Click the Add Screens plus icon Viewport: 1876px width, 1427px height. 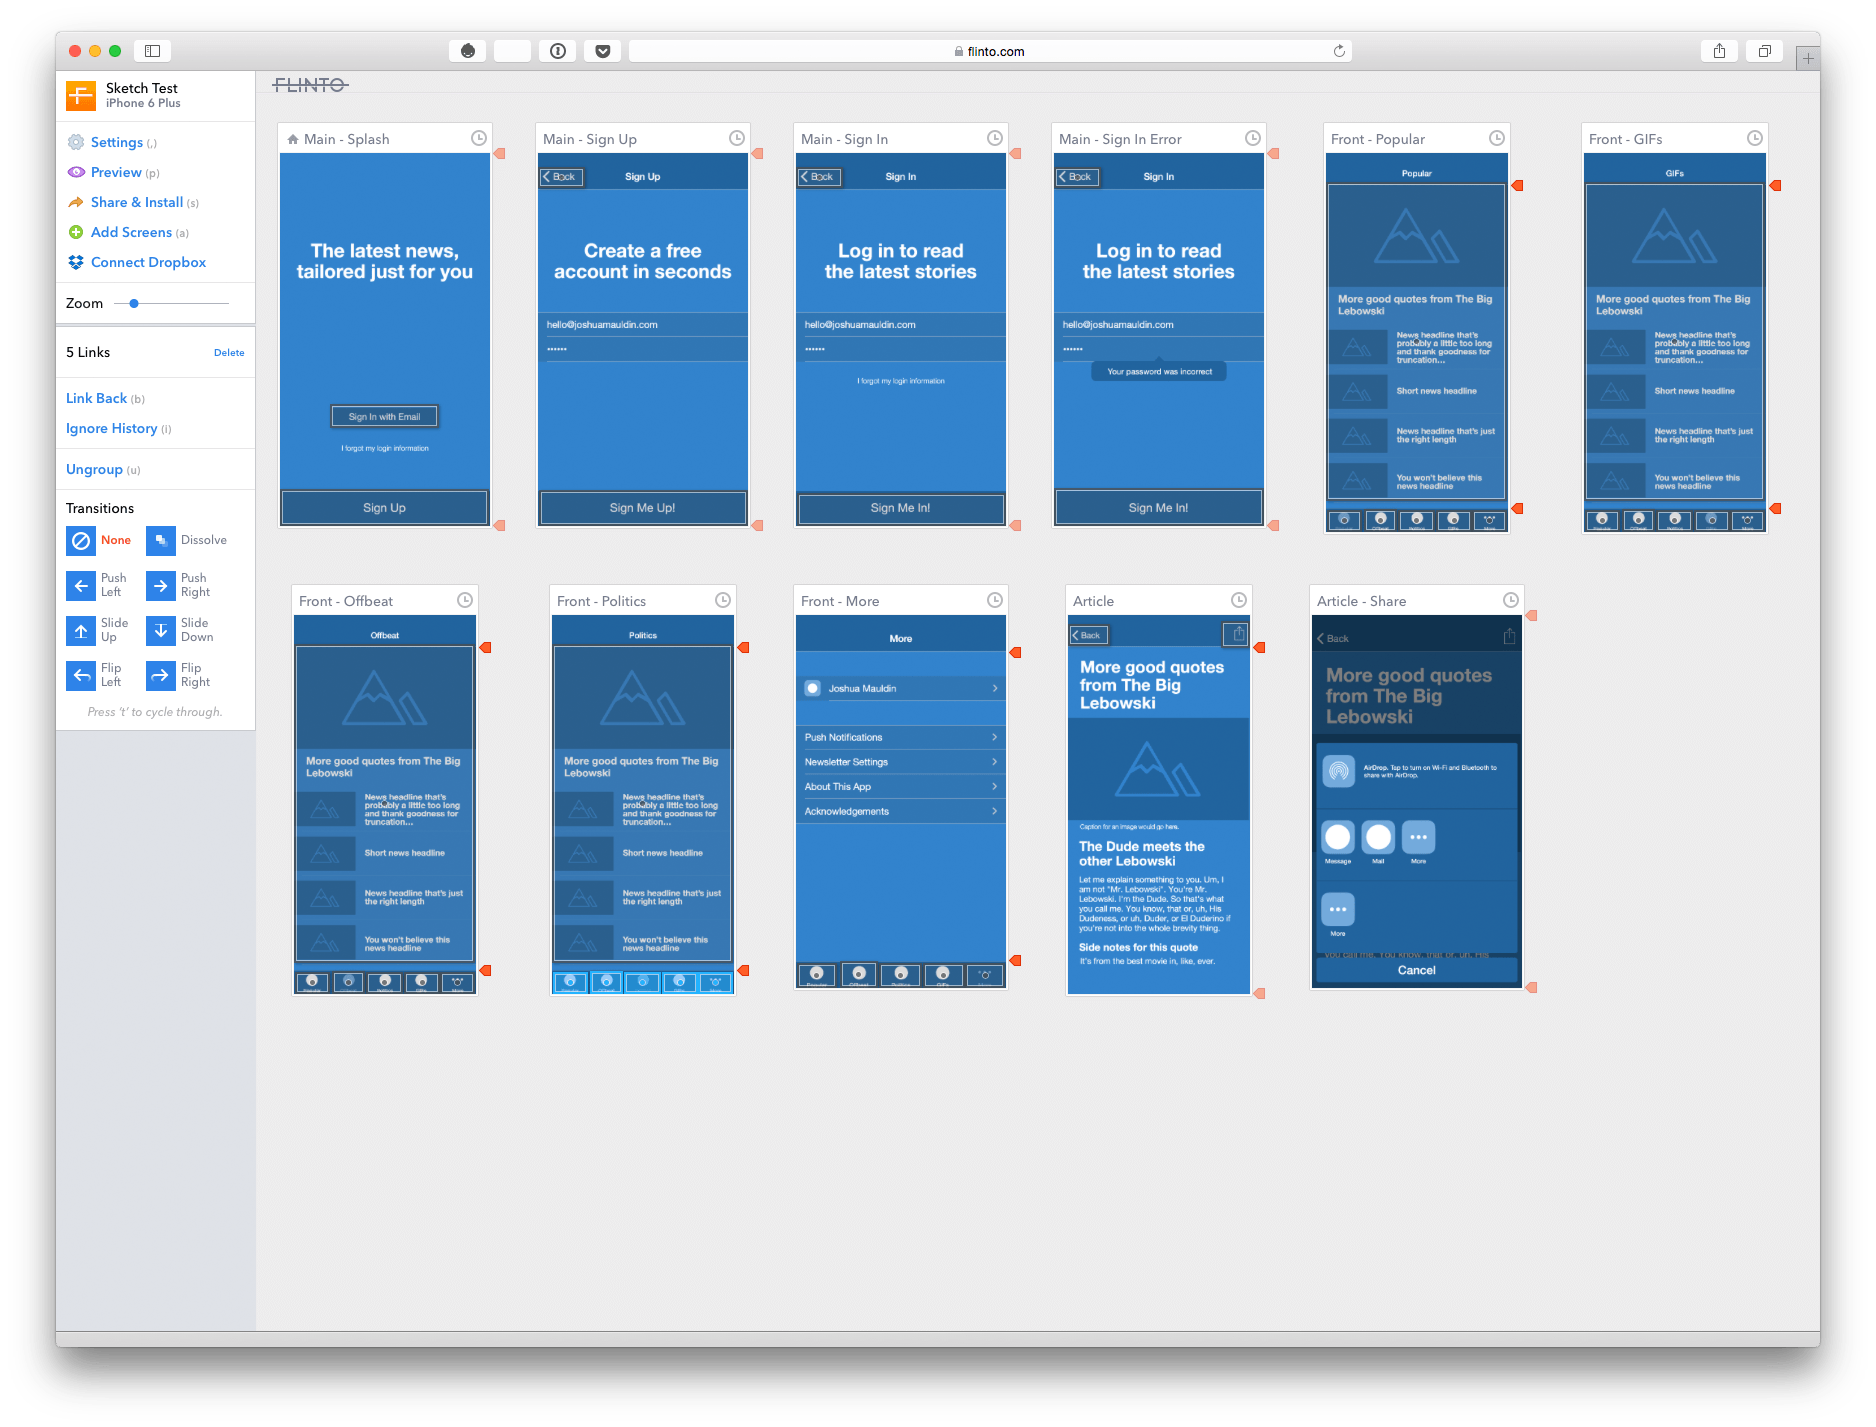pos(77,232)
